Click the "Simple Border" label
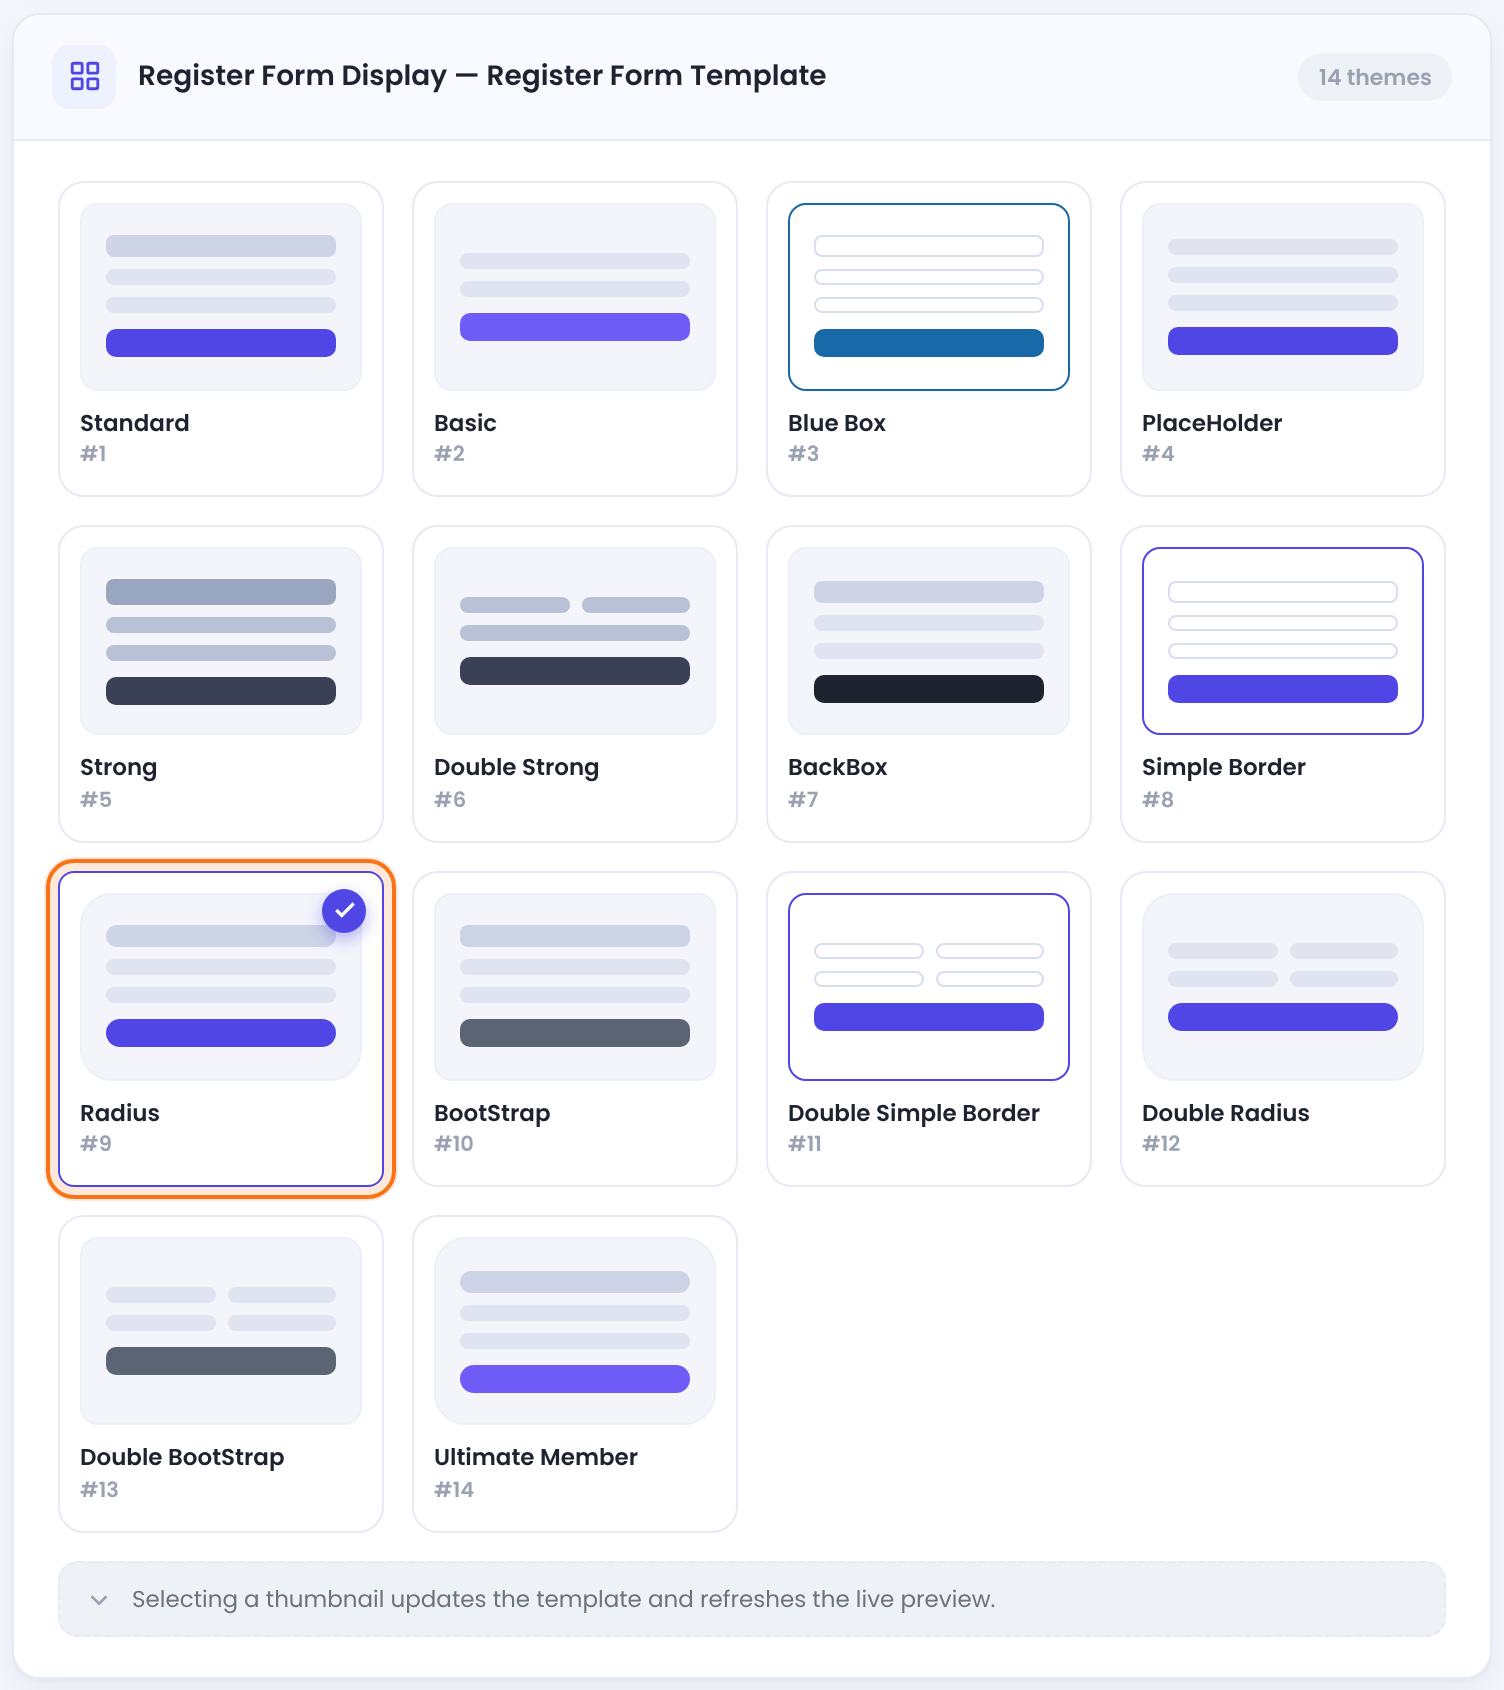Viewport: 1504px width, 1690px height. 1224,768
